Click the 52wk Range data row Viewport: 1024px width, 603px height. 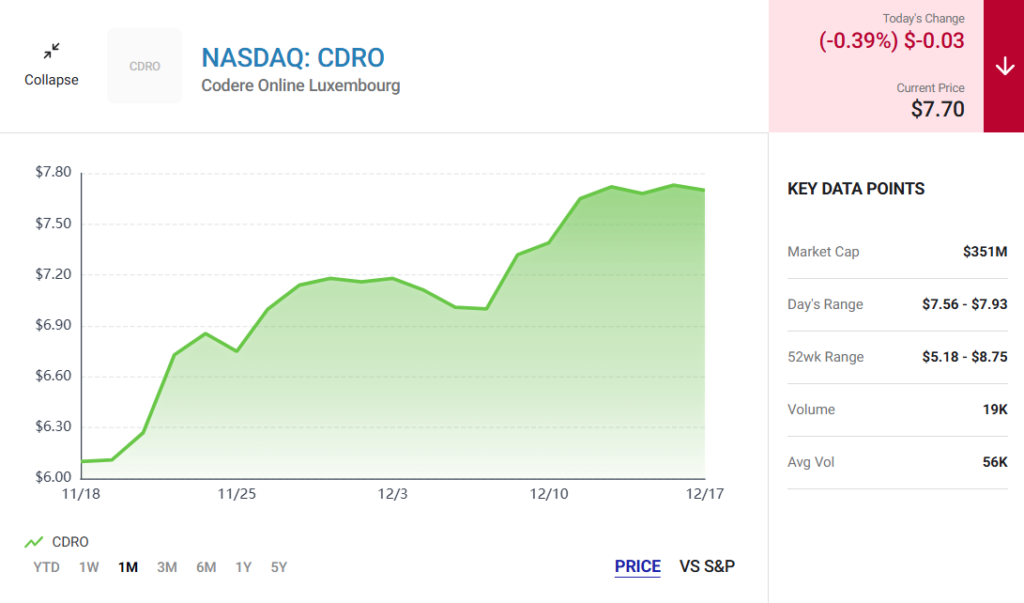point(896,357)
